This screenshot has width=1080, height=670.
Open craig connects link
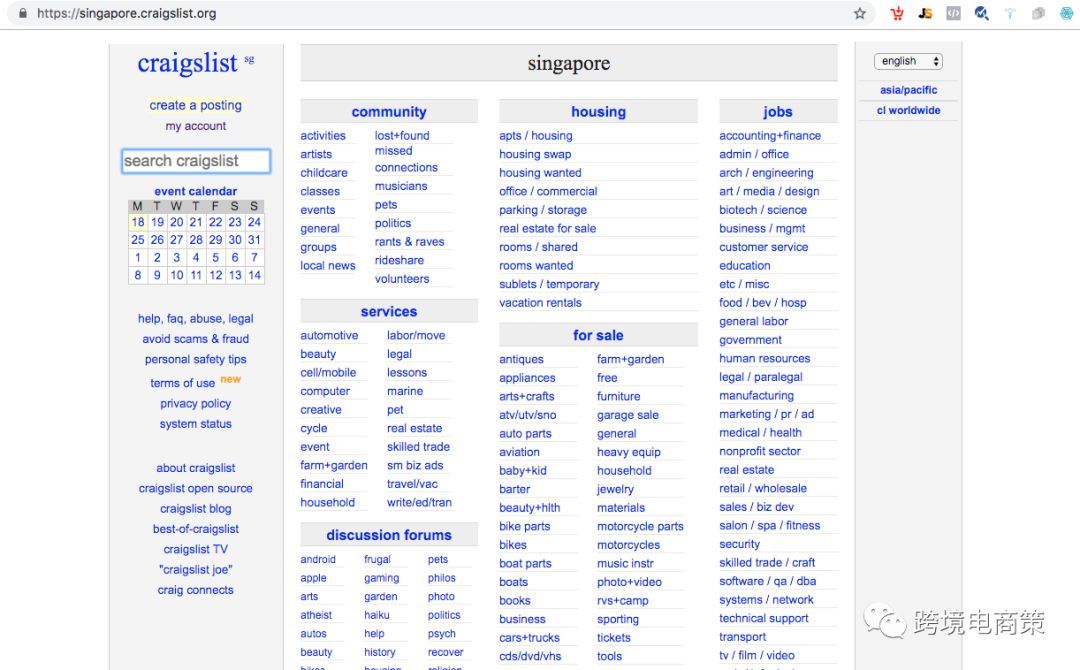(196, 590)
